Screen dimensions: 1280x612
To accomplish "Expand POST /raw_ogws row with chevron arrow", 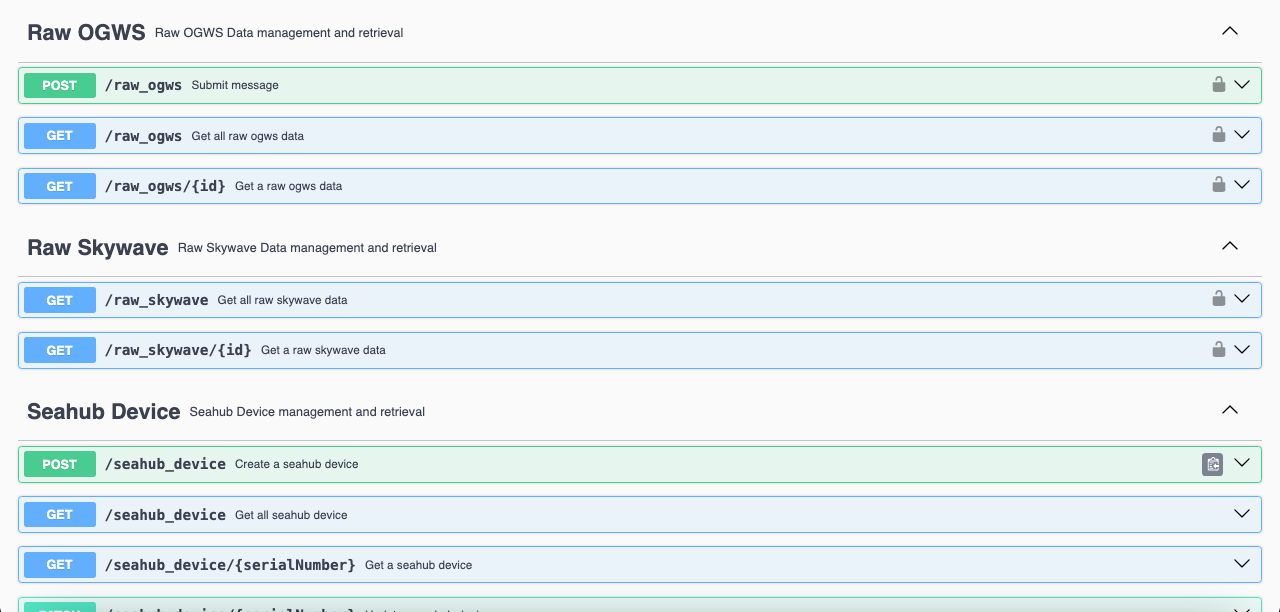I will [x=1242, y=85].
